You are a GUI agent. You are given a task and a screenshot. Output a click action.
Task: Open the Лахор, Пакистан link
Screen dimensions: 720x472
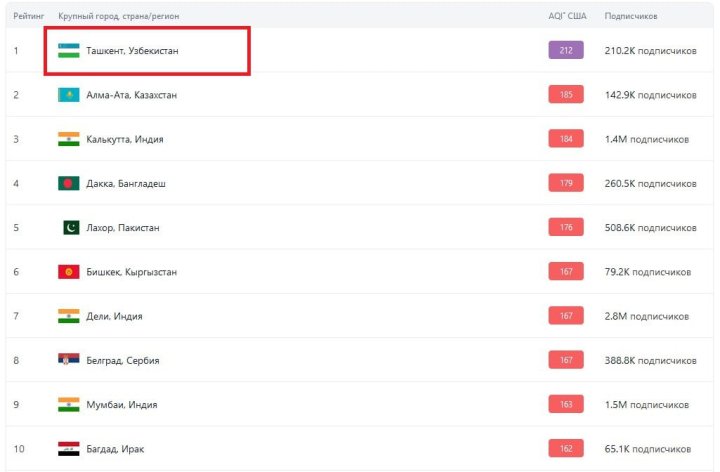[x=125, y=228]
